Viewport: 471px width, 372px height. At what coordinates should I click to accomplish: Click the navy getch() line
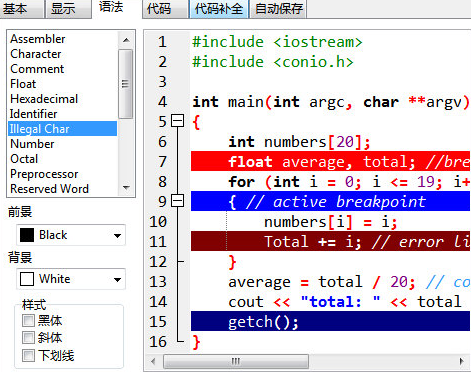pyautogui.click(x=330, y=321)
